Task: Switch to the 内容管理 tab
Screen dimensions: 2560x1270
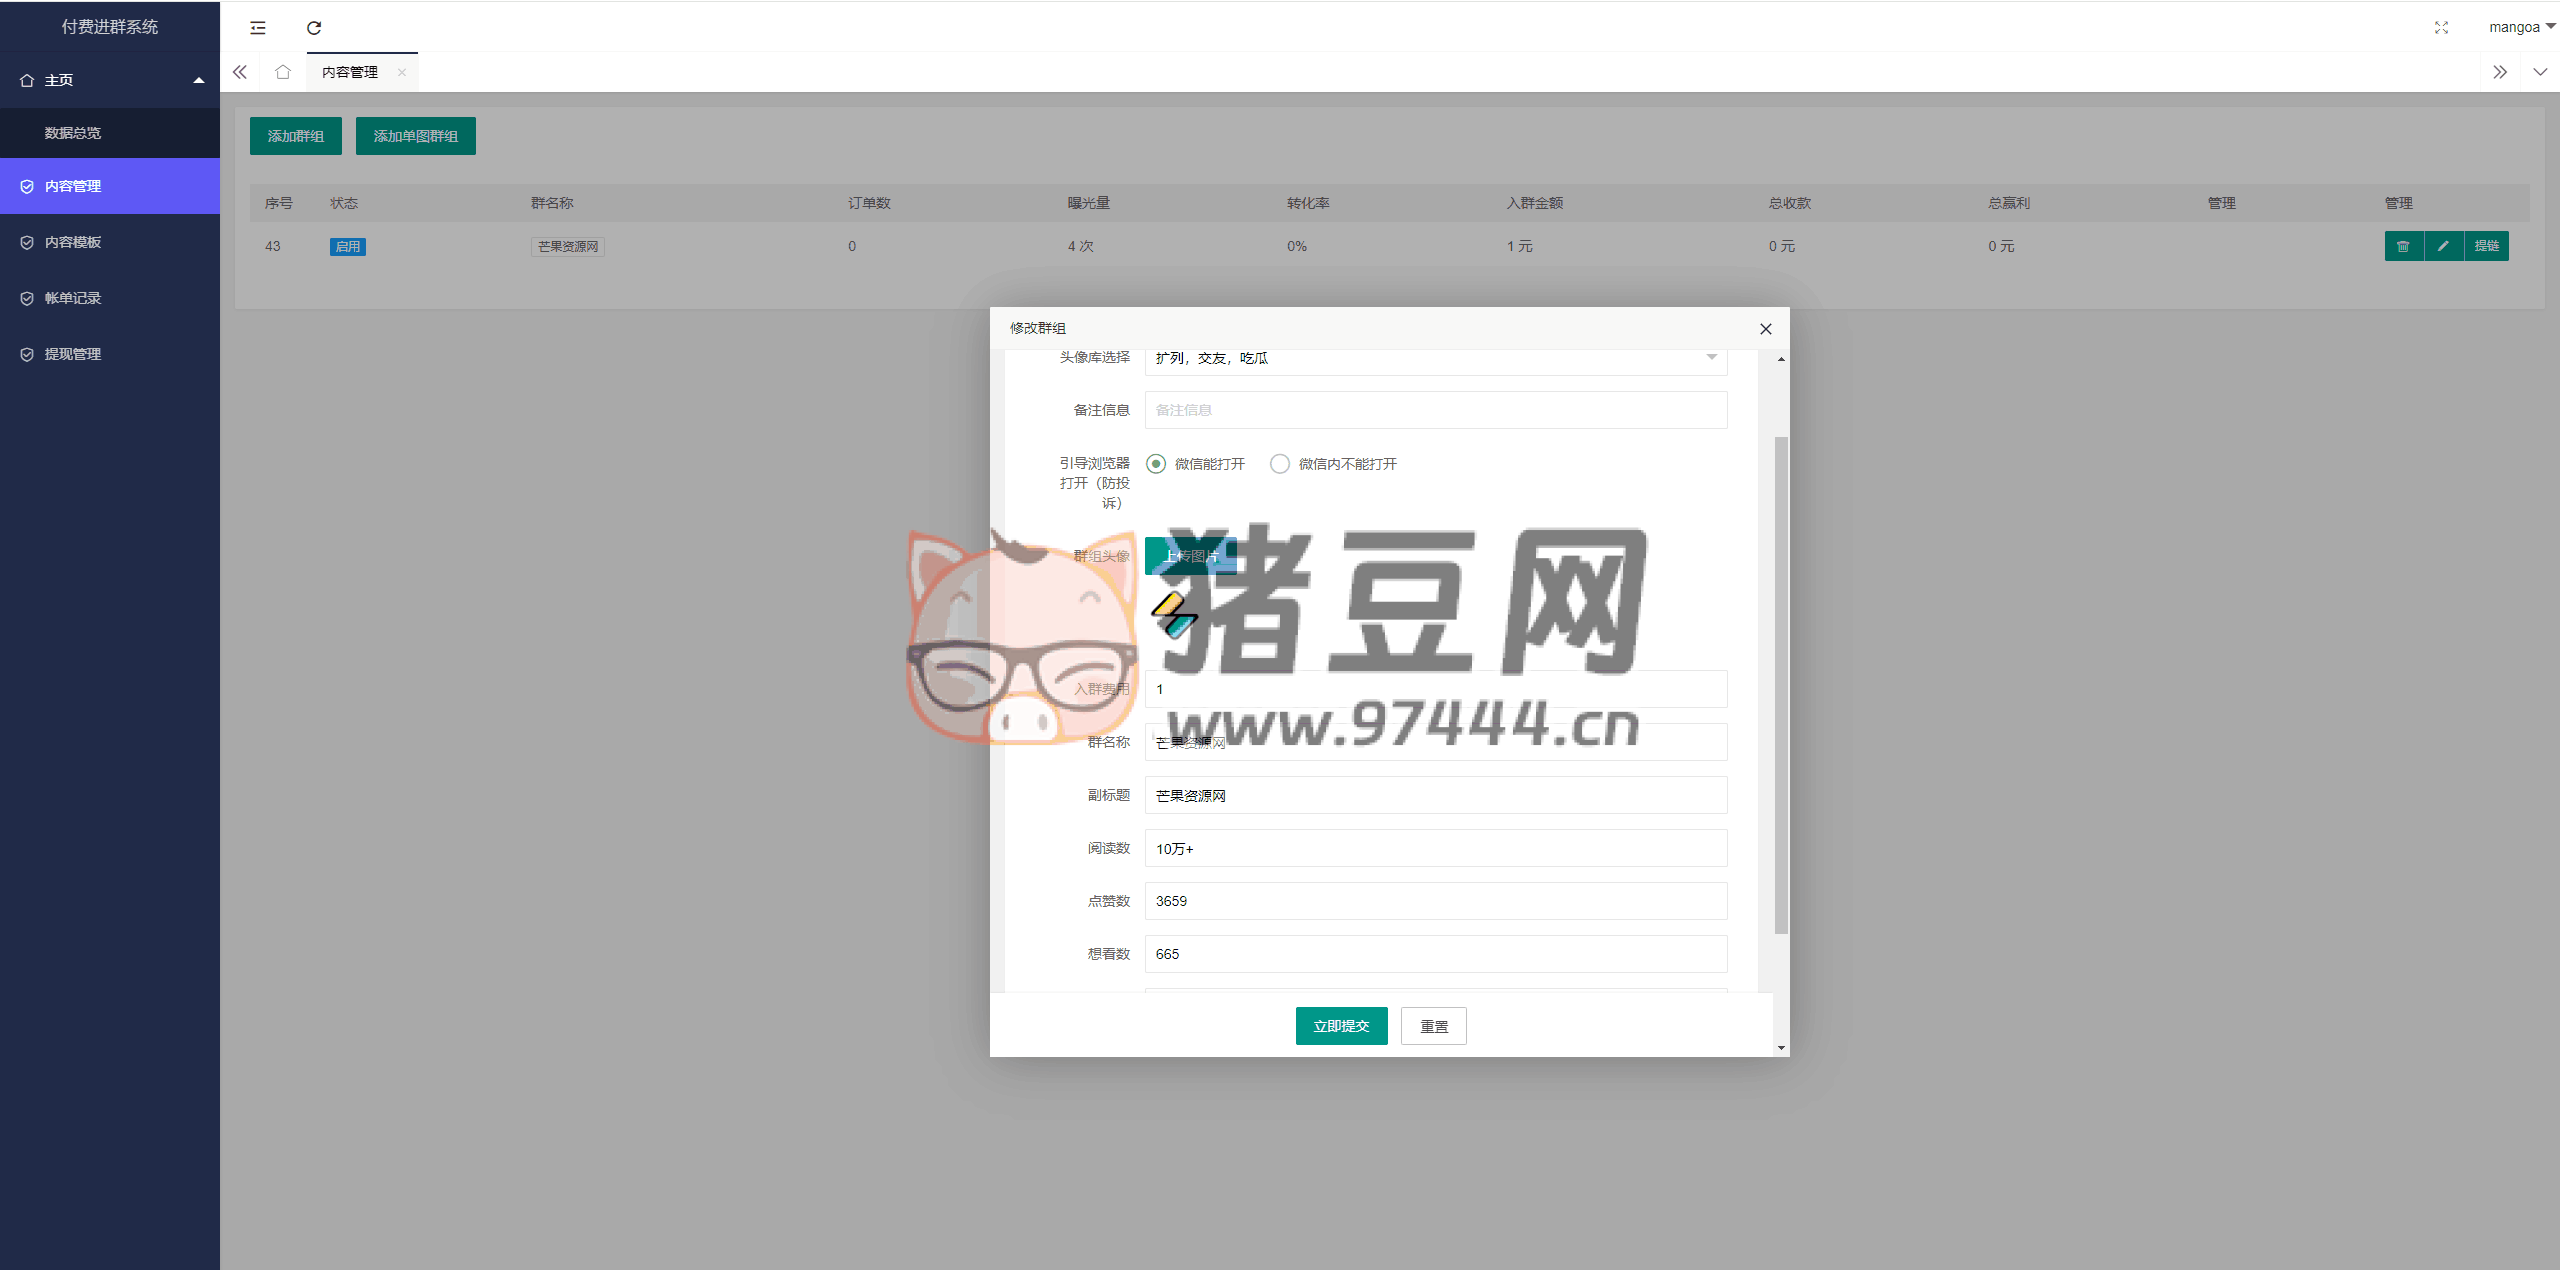Action: pyautogui.click(x=350, y=72)
